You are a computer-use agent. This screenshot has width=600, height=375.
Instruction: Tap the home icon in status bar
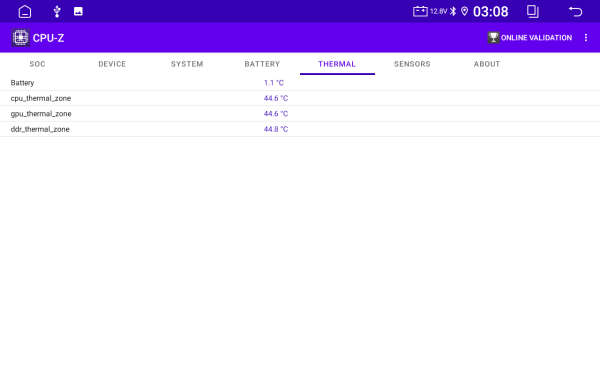click(x=25, y=11)
